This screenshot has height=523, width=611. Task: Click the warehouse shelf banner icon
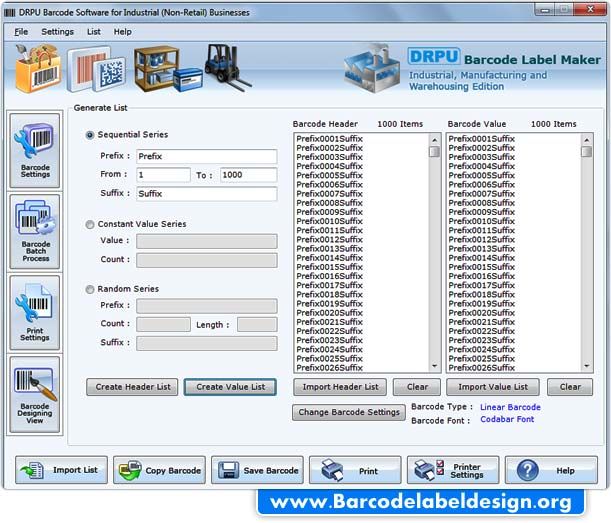pyautogui.click(x=168, y=69)
